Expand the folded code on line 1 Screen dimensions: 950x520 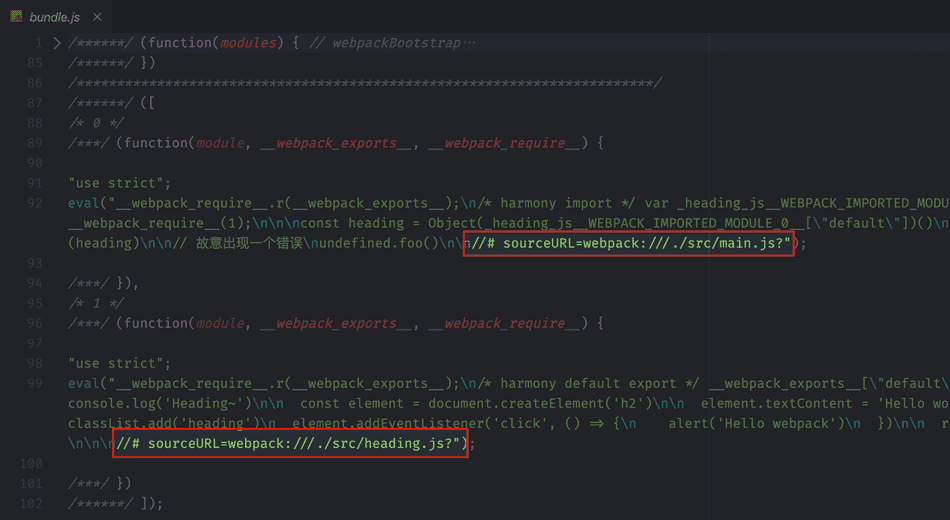click(57, 43)
